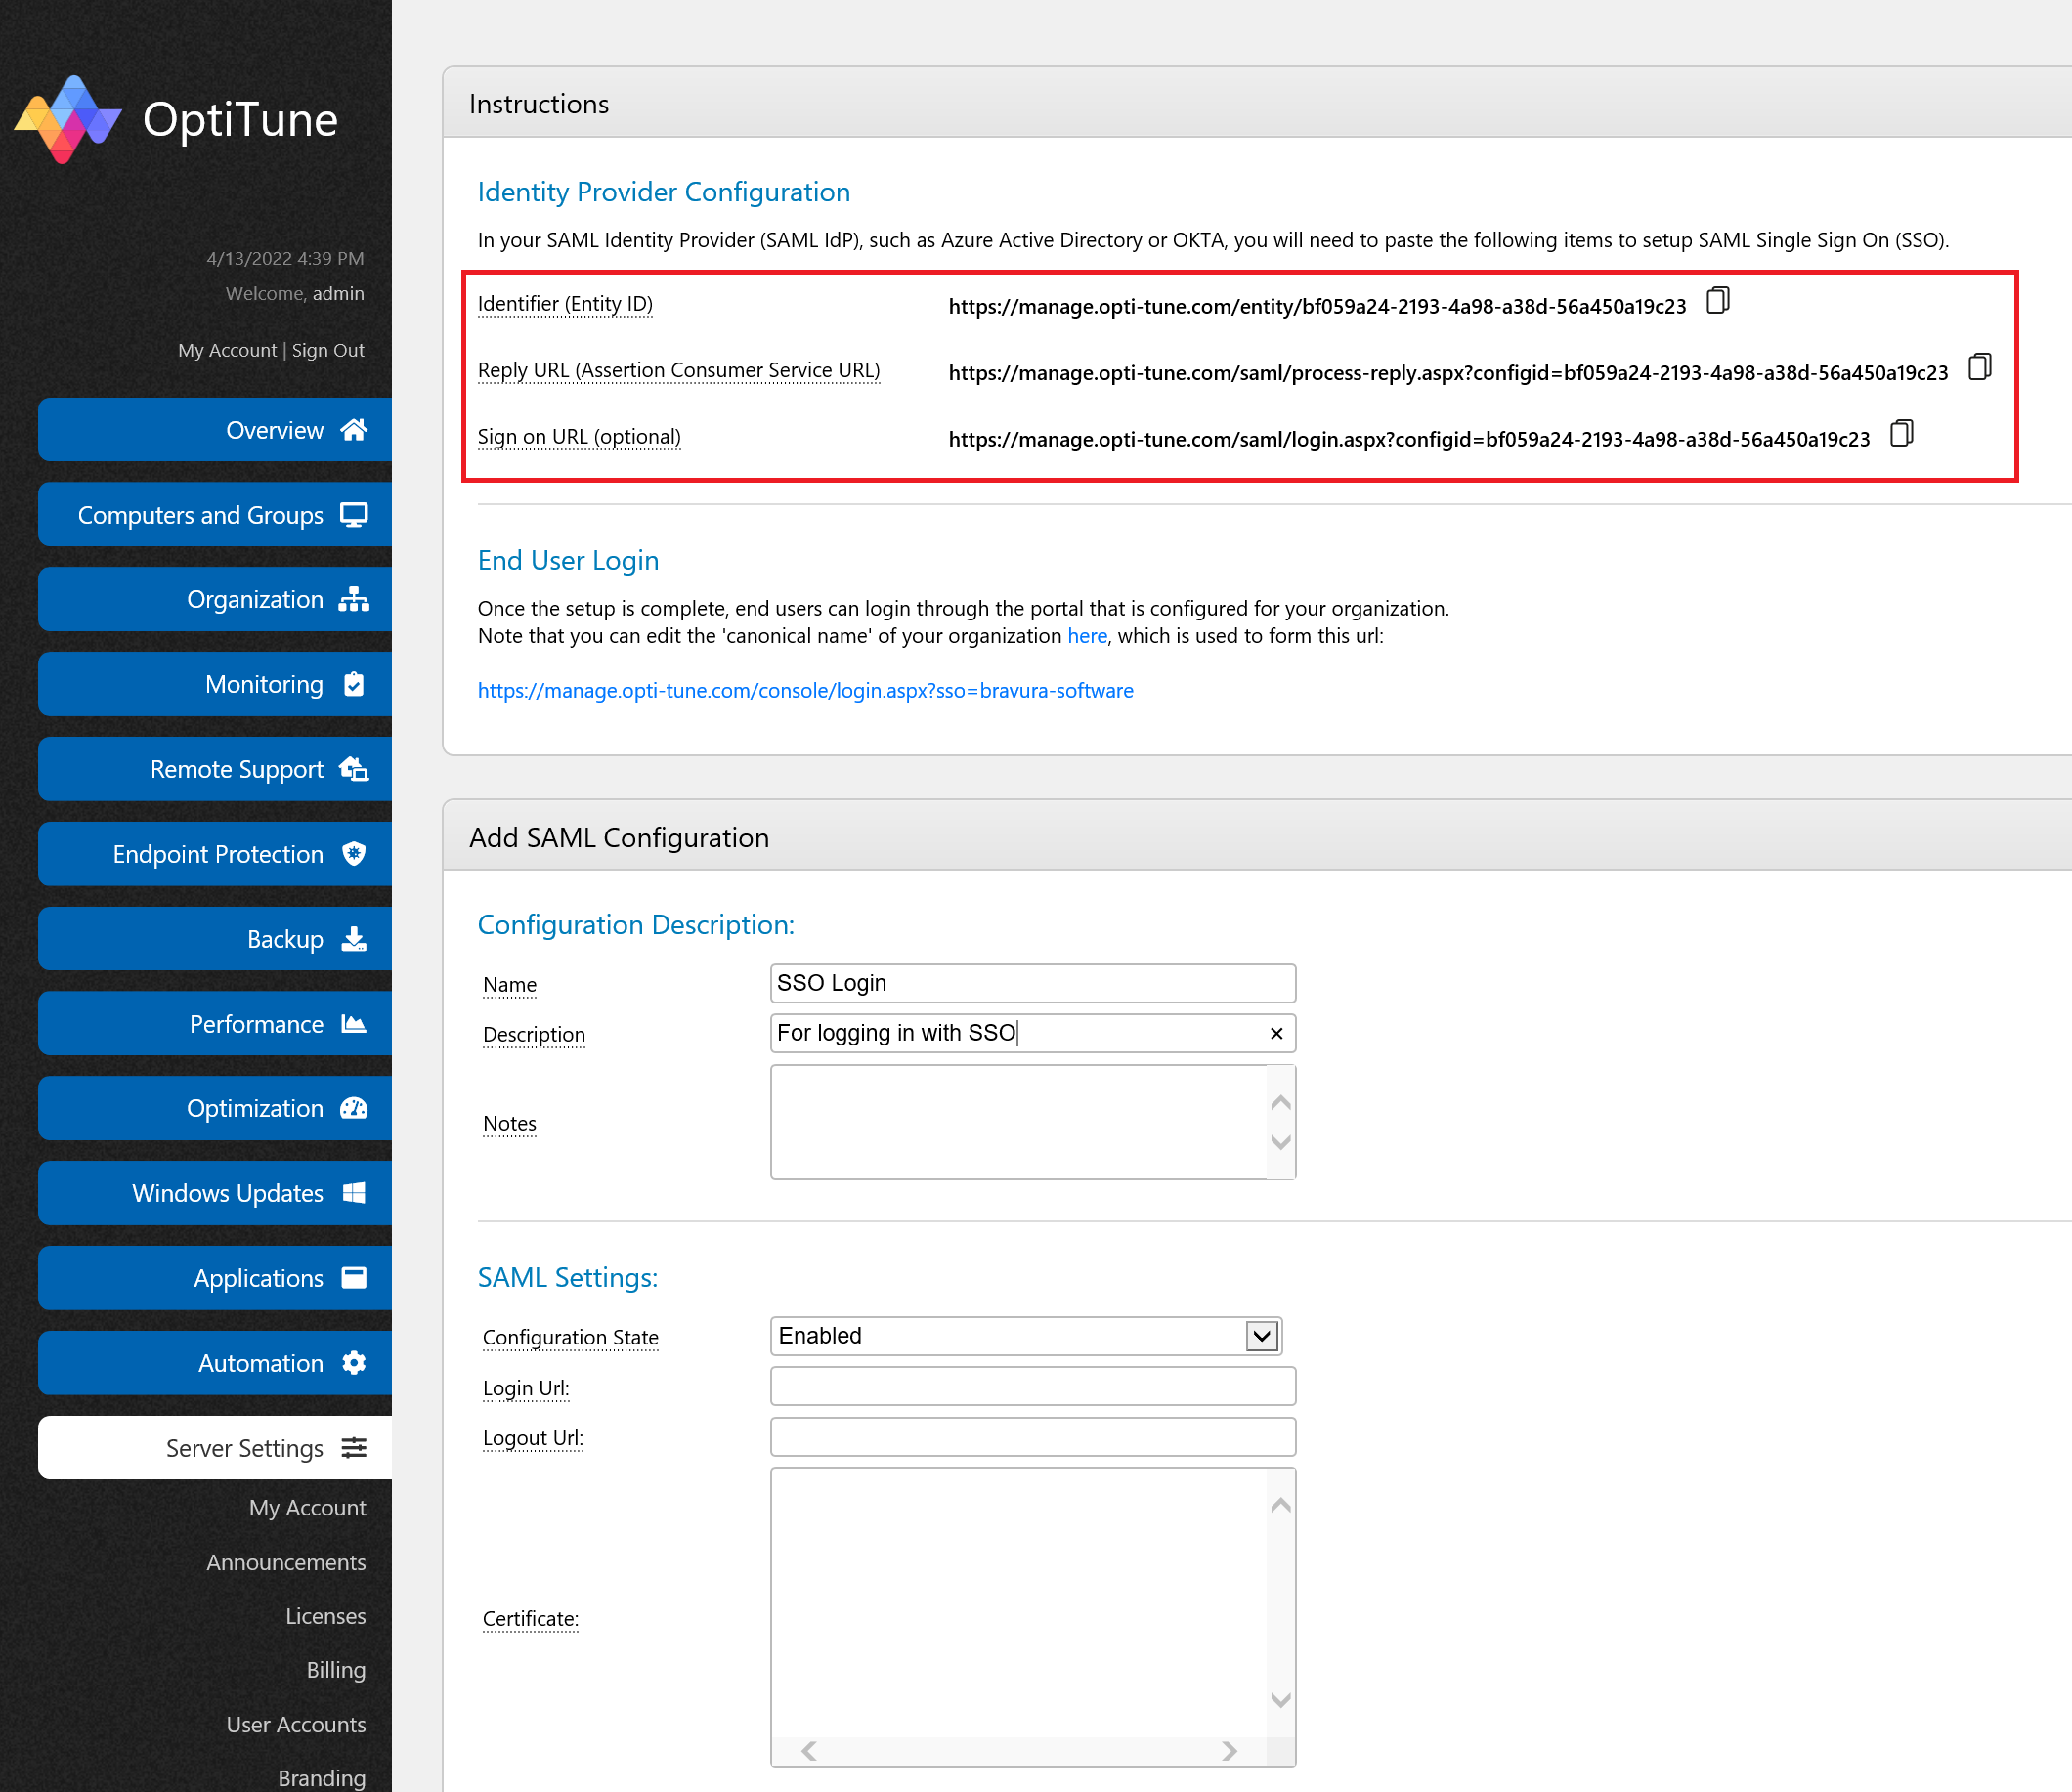Go to Billing settings

coord(336,1670)
